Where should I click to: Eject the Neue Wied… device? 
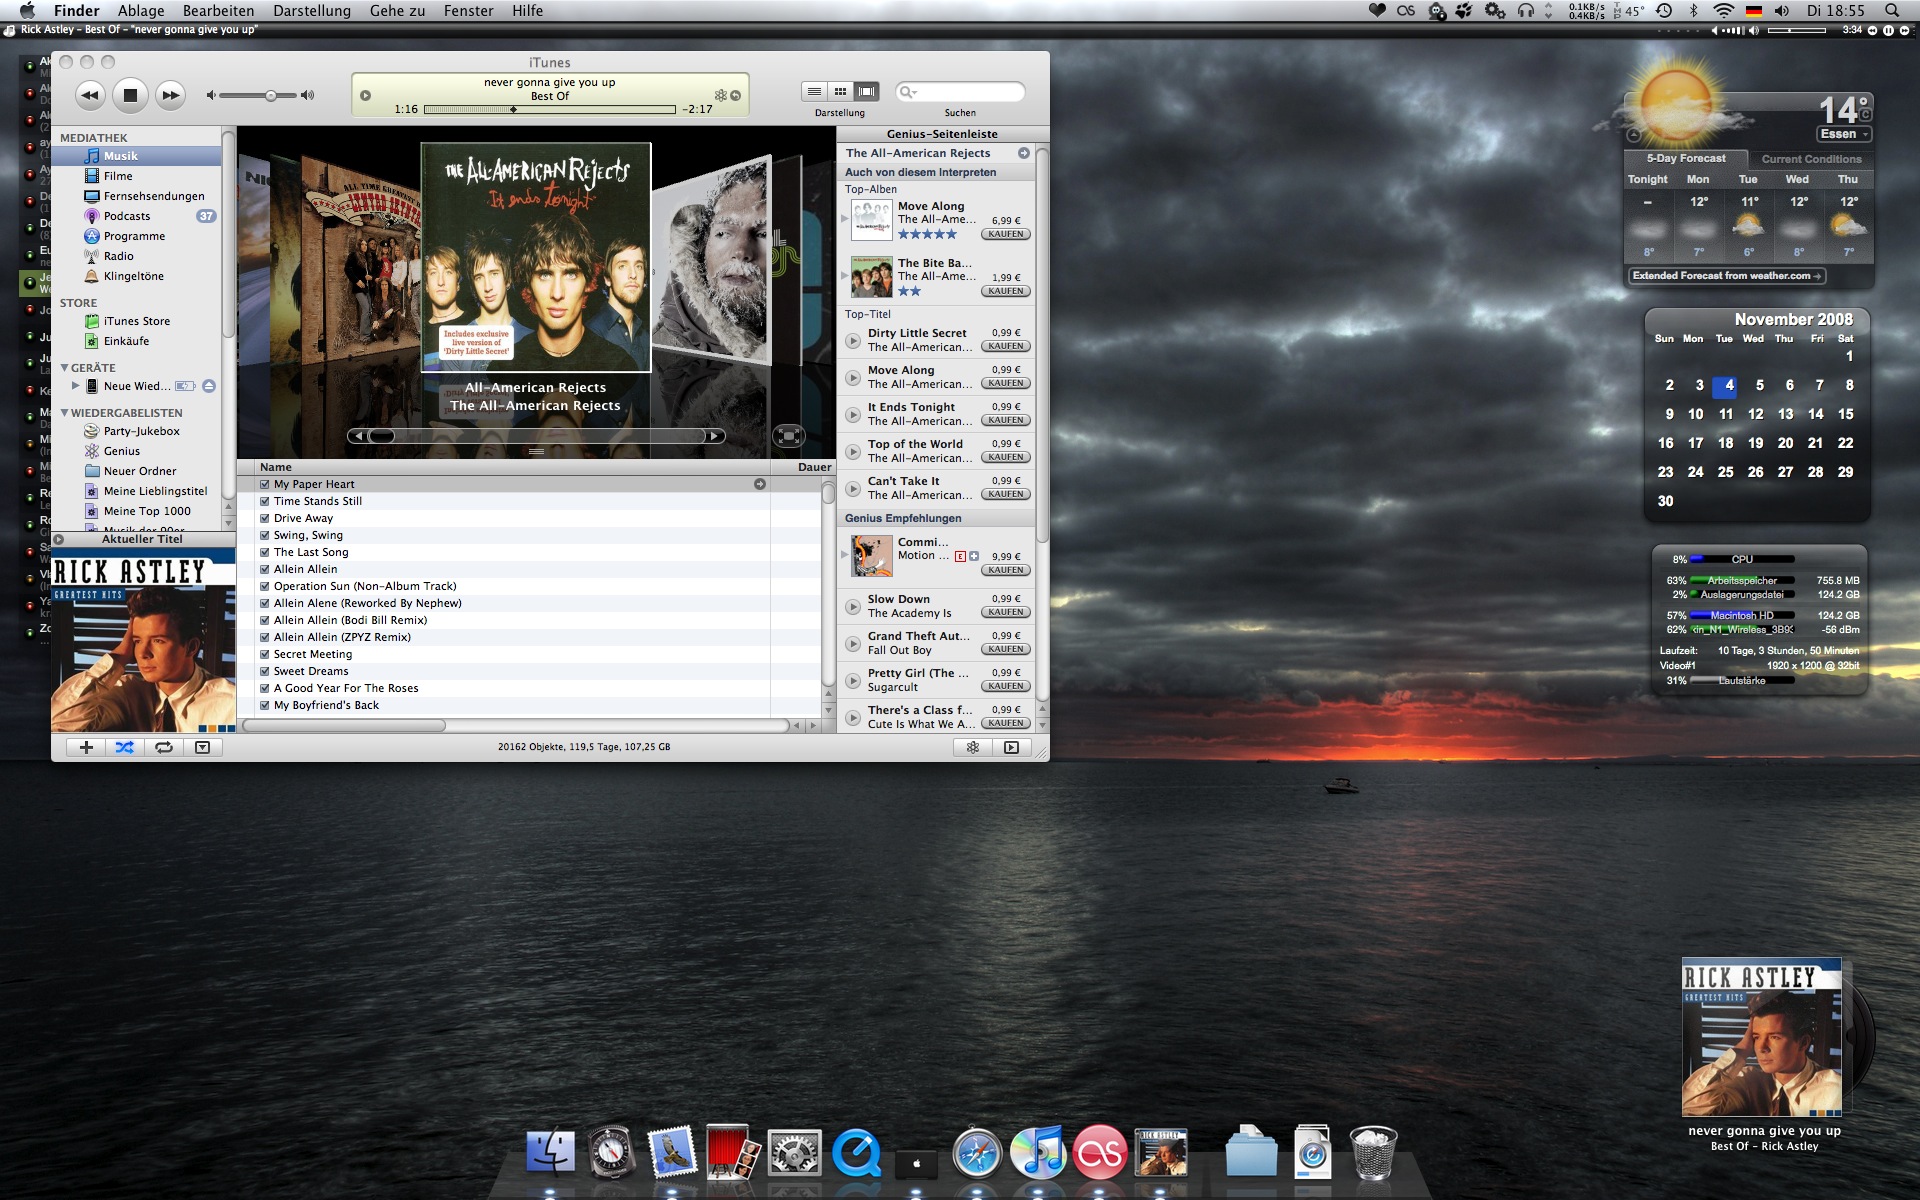point(208,386)
